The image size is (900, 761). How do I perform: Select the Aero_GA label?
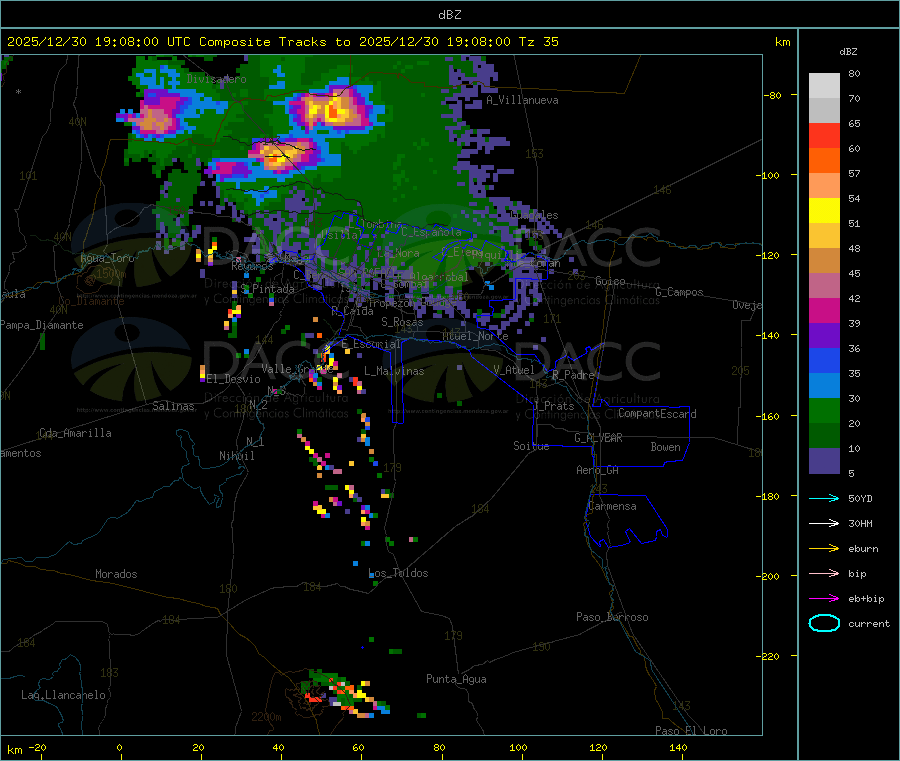[x=598, y=470]
